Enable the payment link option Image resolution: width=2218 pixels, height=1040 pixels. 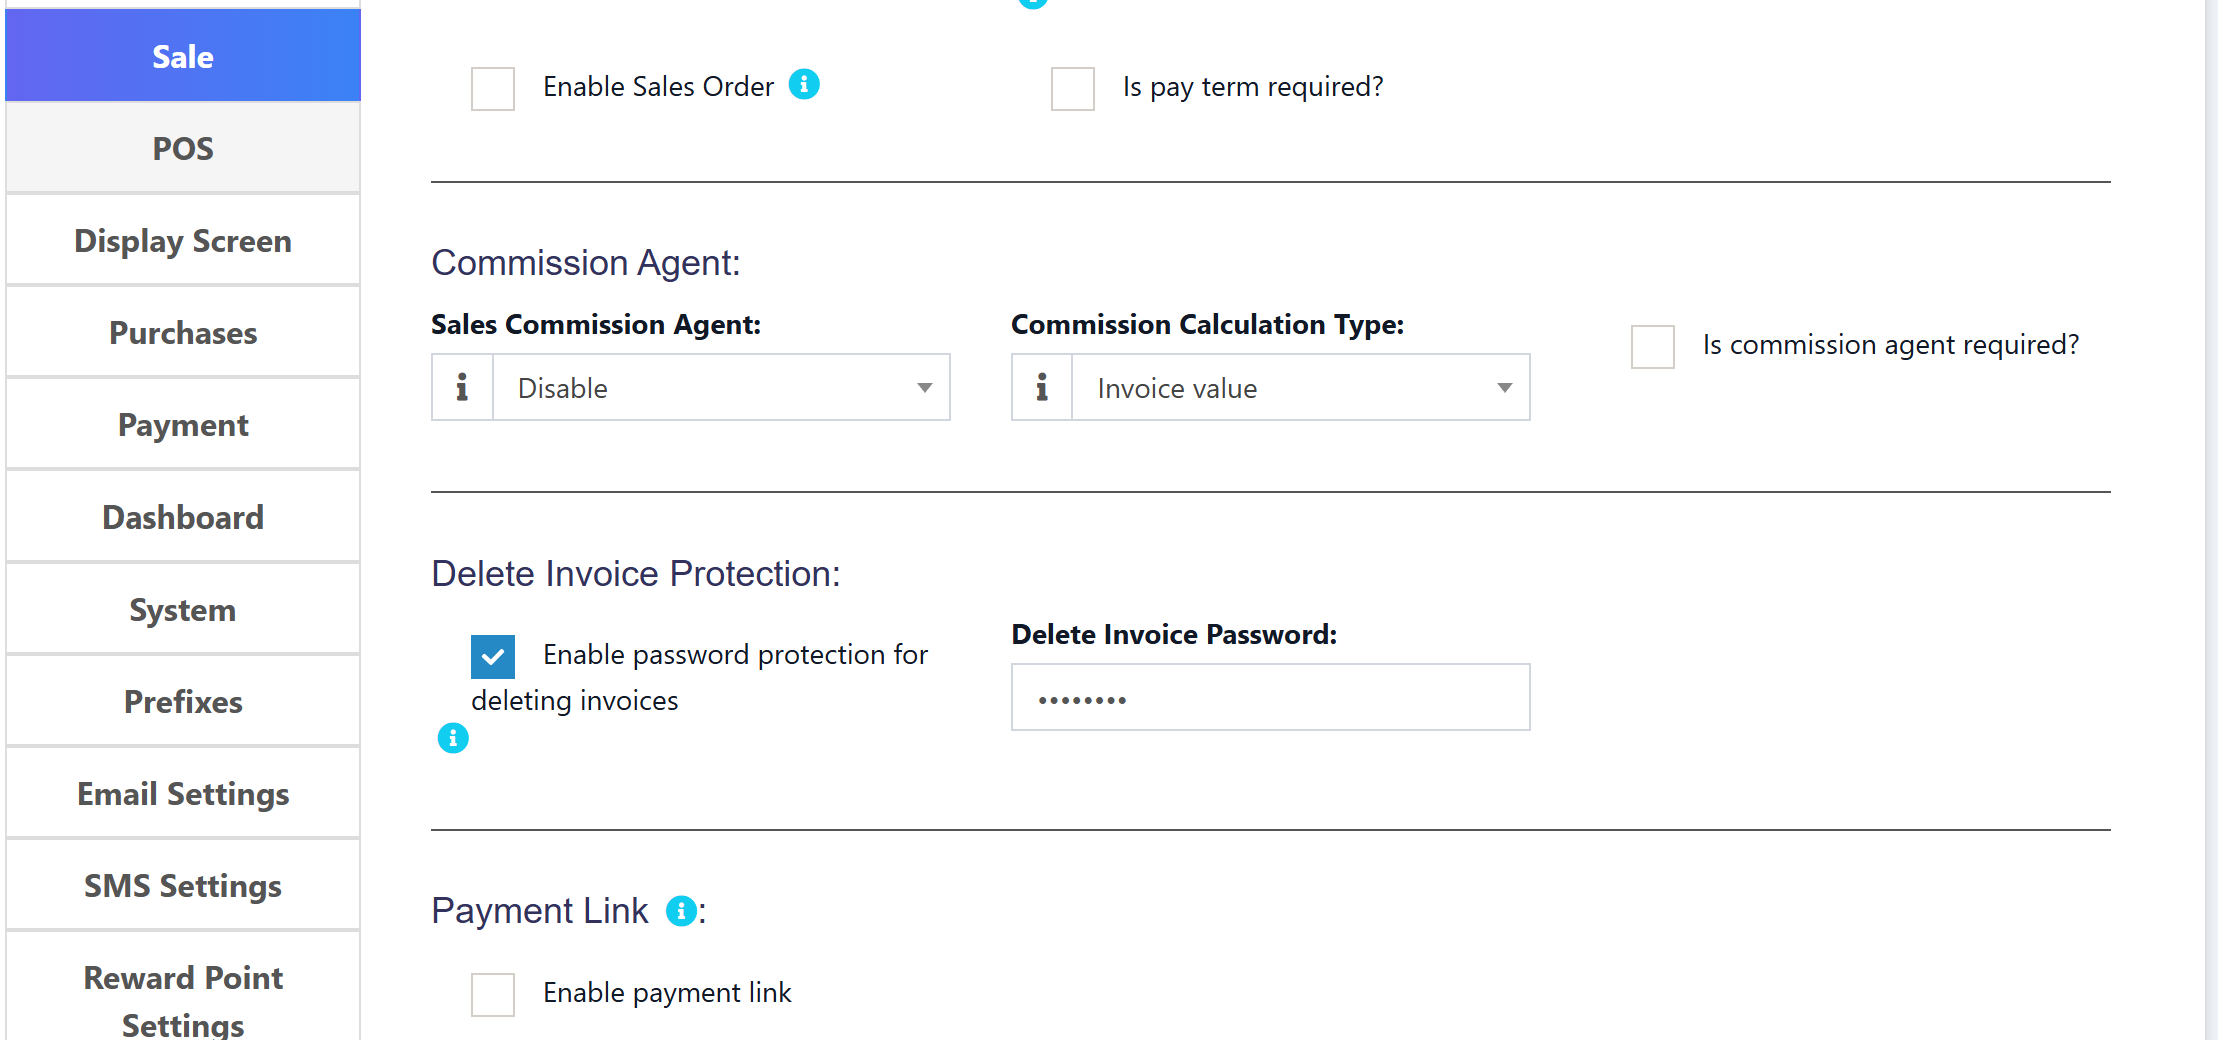point(492,994)
